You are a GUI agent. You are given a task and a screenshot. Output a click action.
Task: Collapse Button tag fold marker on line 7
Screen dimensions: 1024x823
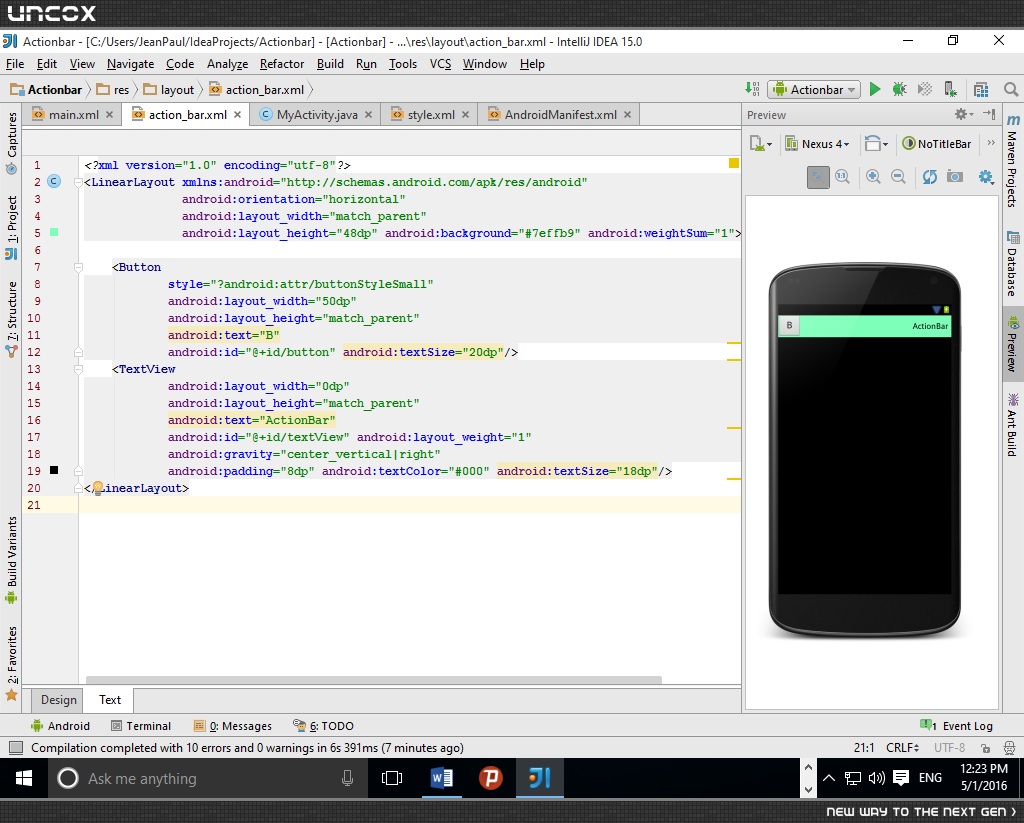pos(78,267)
